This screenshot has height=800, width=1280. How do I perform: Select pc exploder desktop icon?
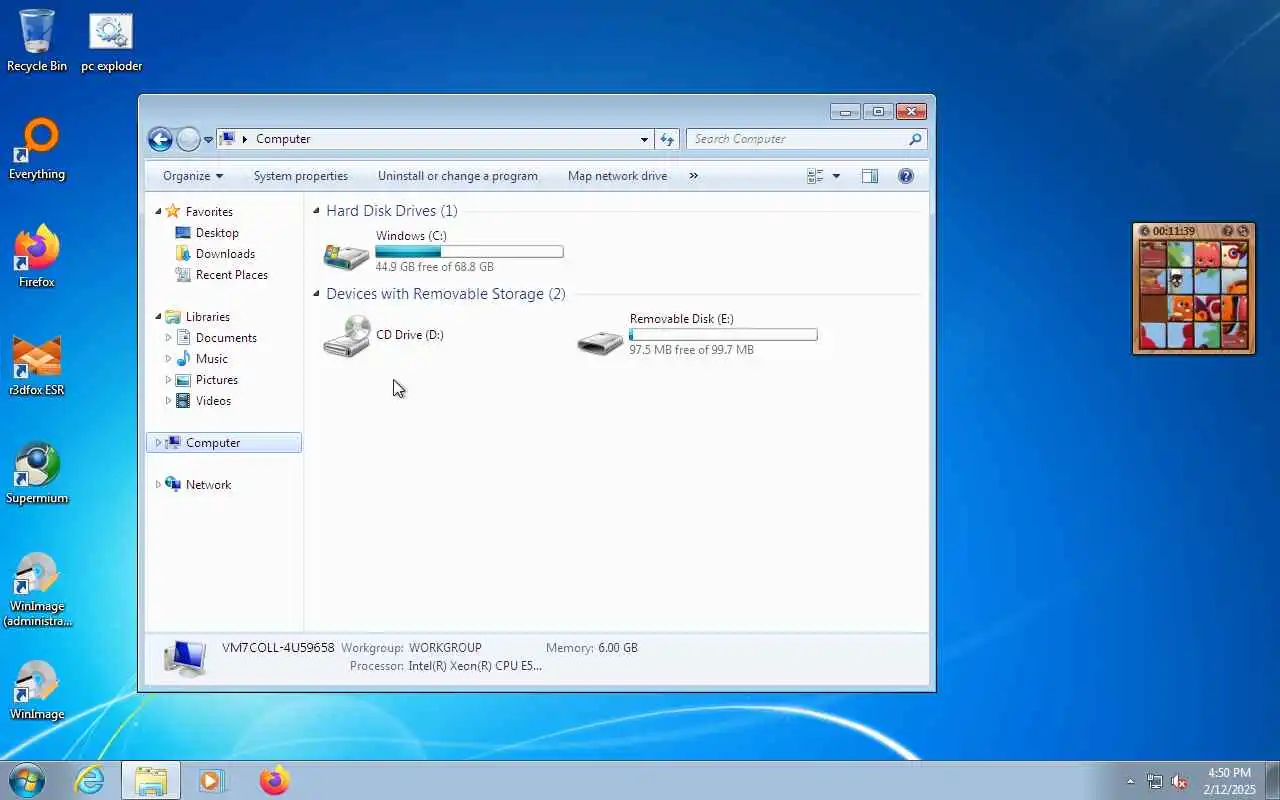[x=111, y=43]
